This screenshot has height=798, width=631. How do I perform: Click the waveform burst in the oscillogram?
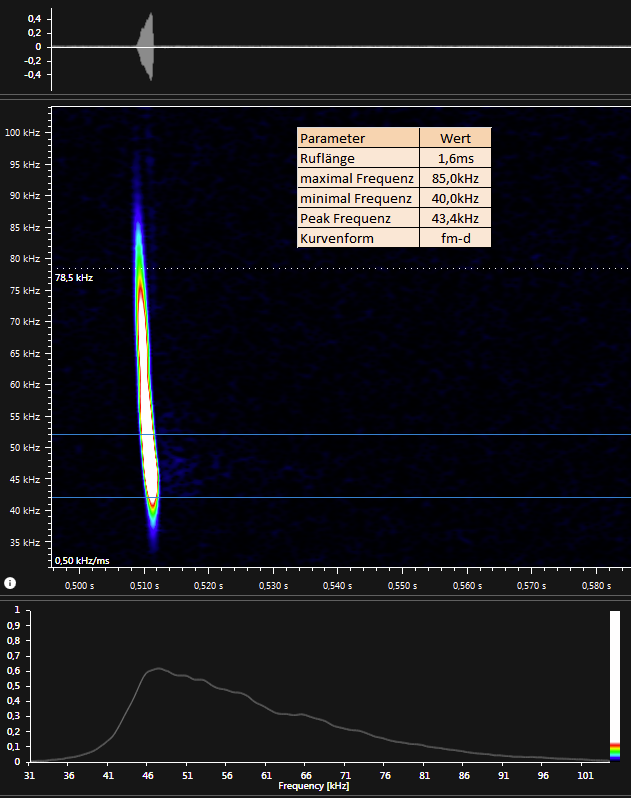tap(146, 46)
